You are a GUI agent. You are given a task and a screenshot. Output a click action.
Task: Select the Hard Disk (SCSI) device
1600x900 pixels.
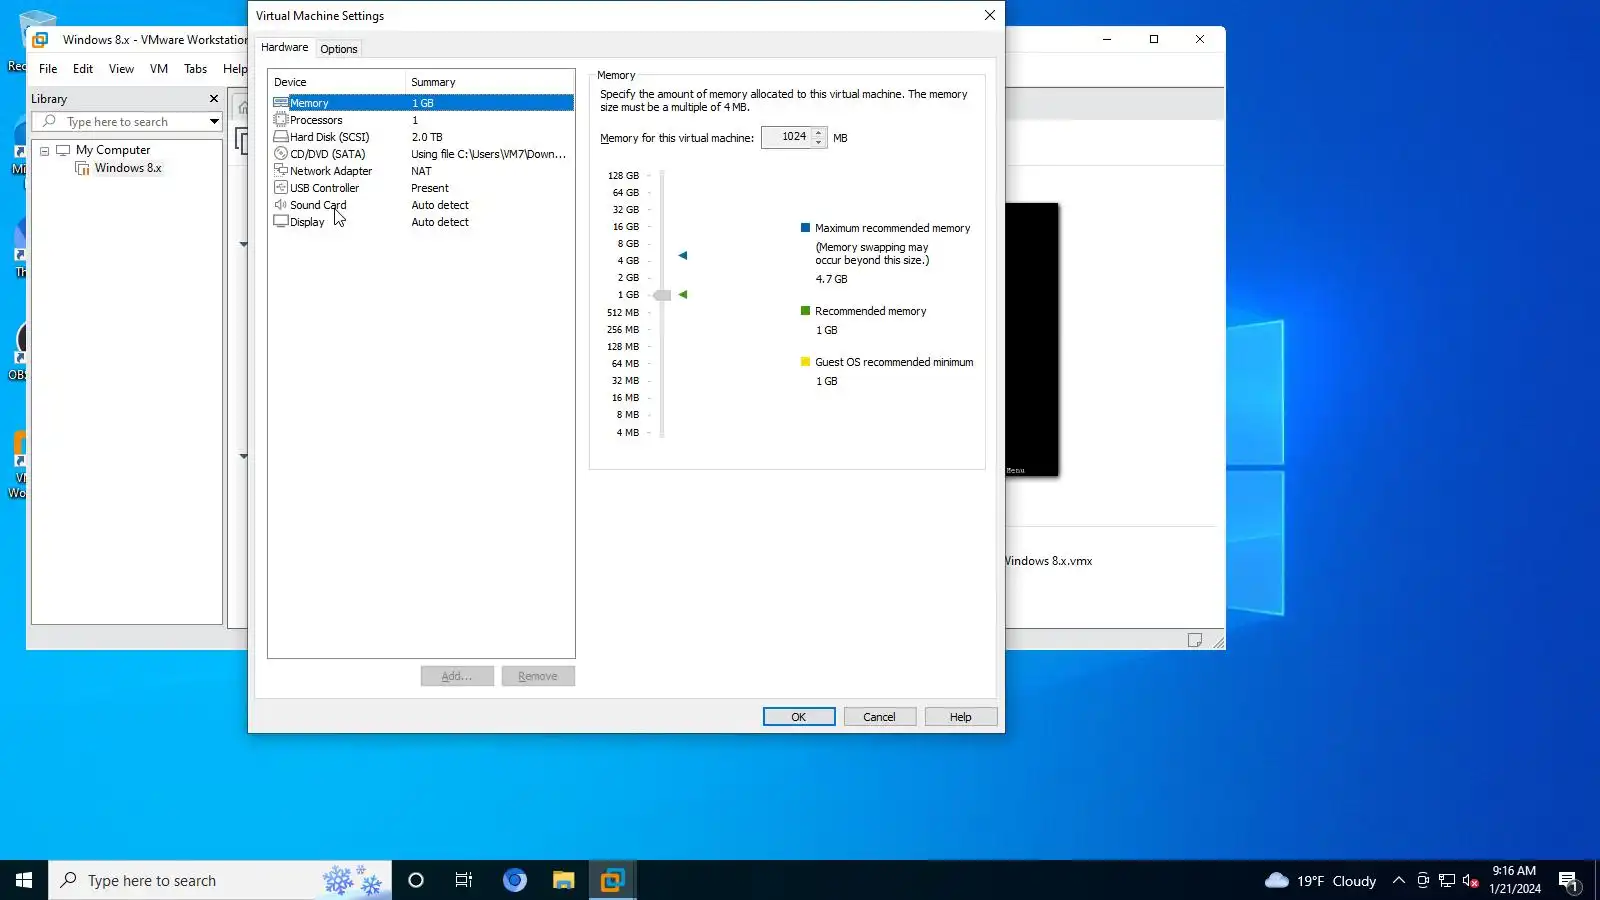tap(422, 137)
